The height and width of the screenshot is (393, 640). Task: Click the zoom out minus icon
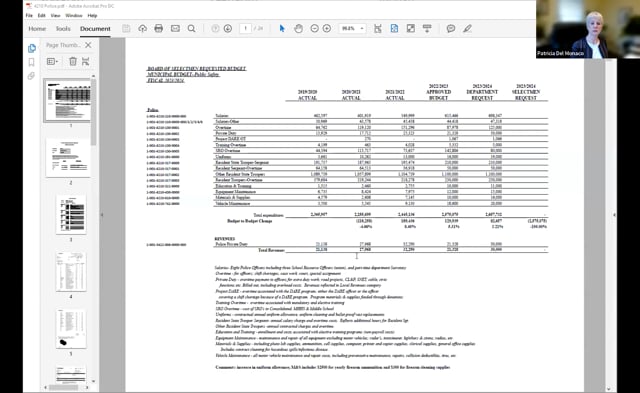pos(314,29)
